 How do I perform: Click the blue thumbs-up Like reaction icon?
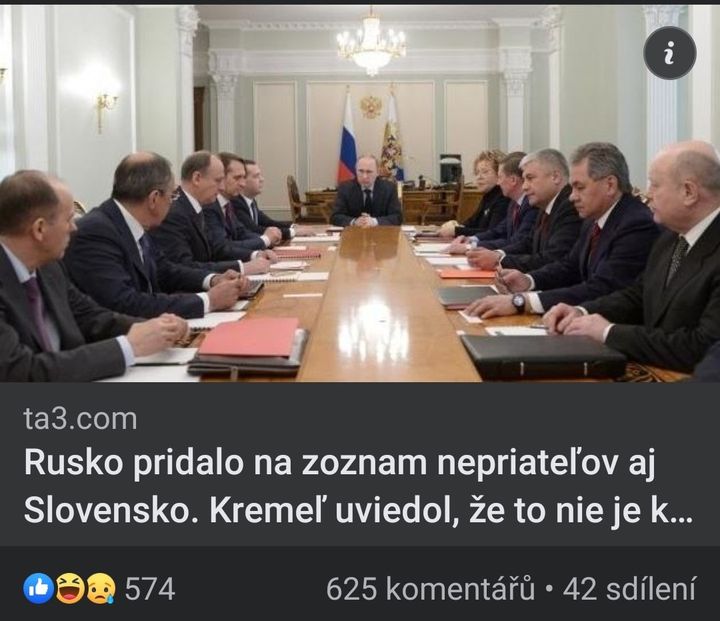coord(39,588)
